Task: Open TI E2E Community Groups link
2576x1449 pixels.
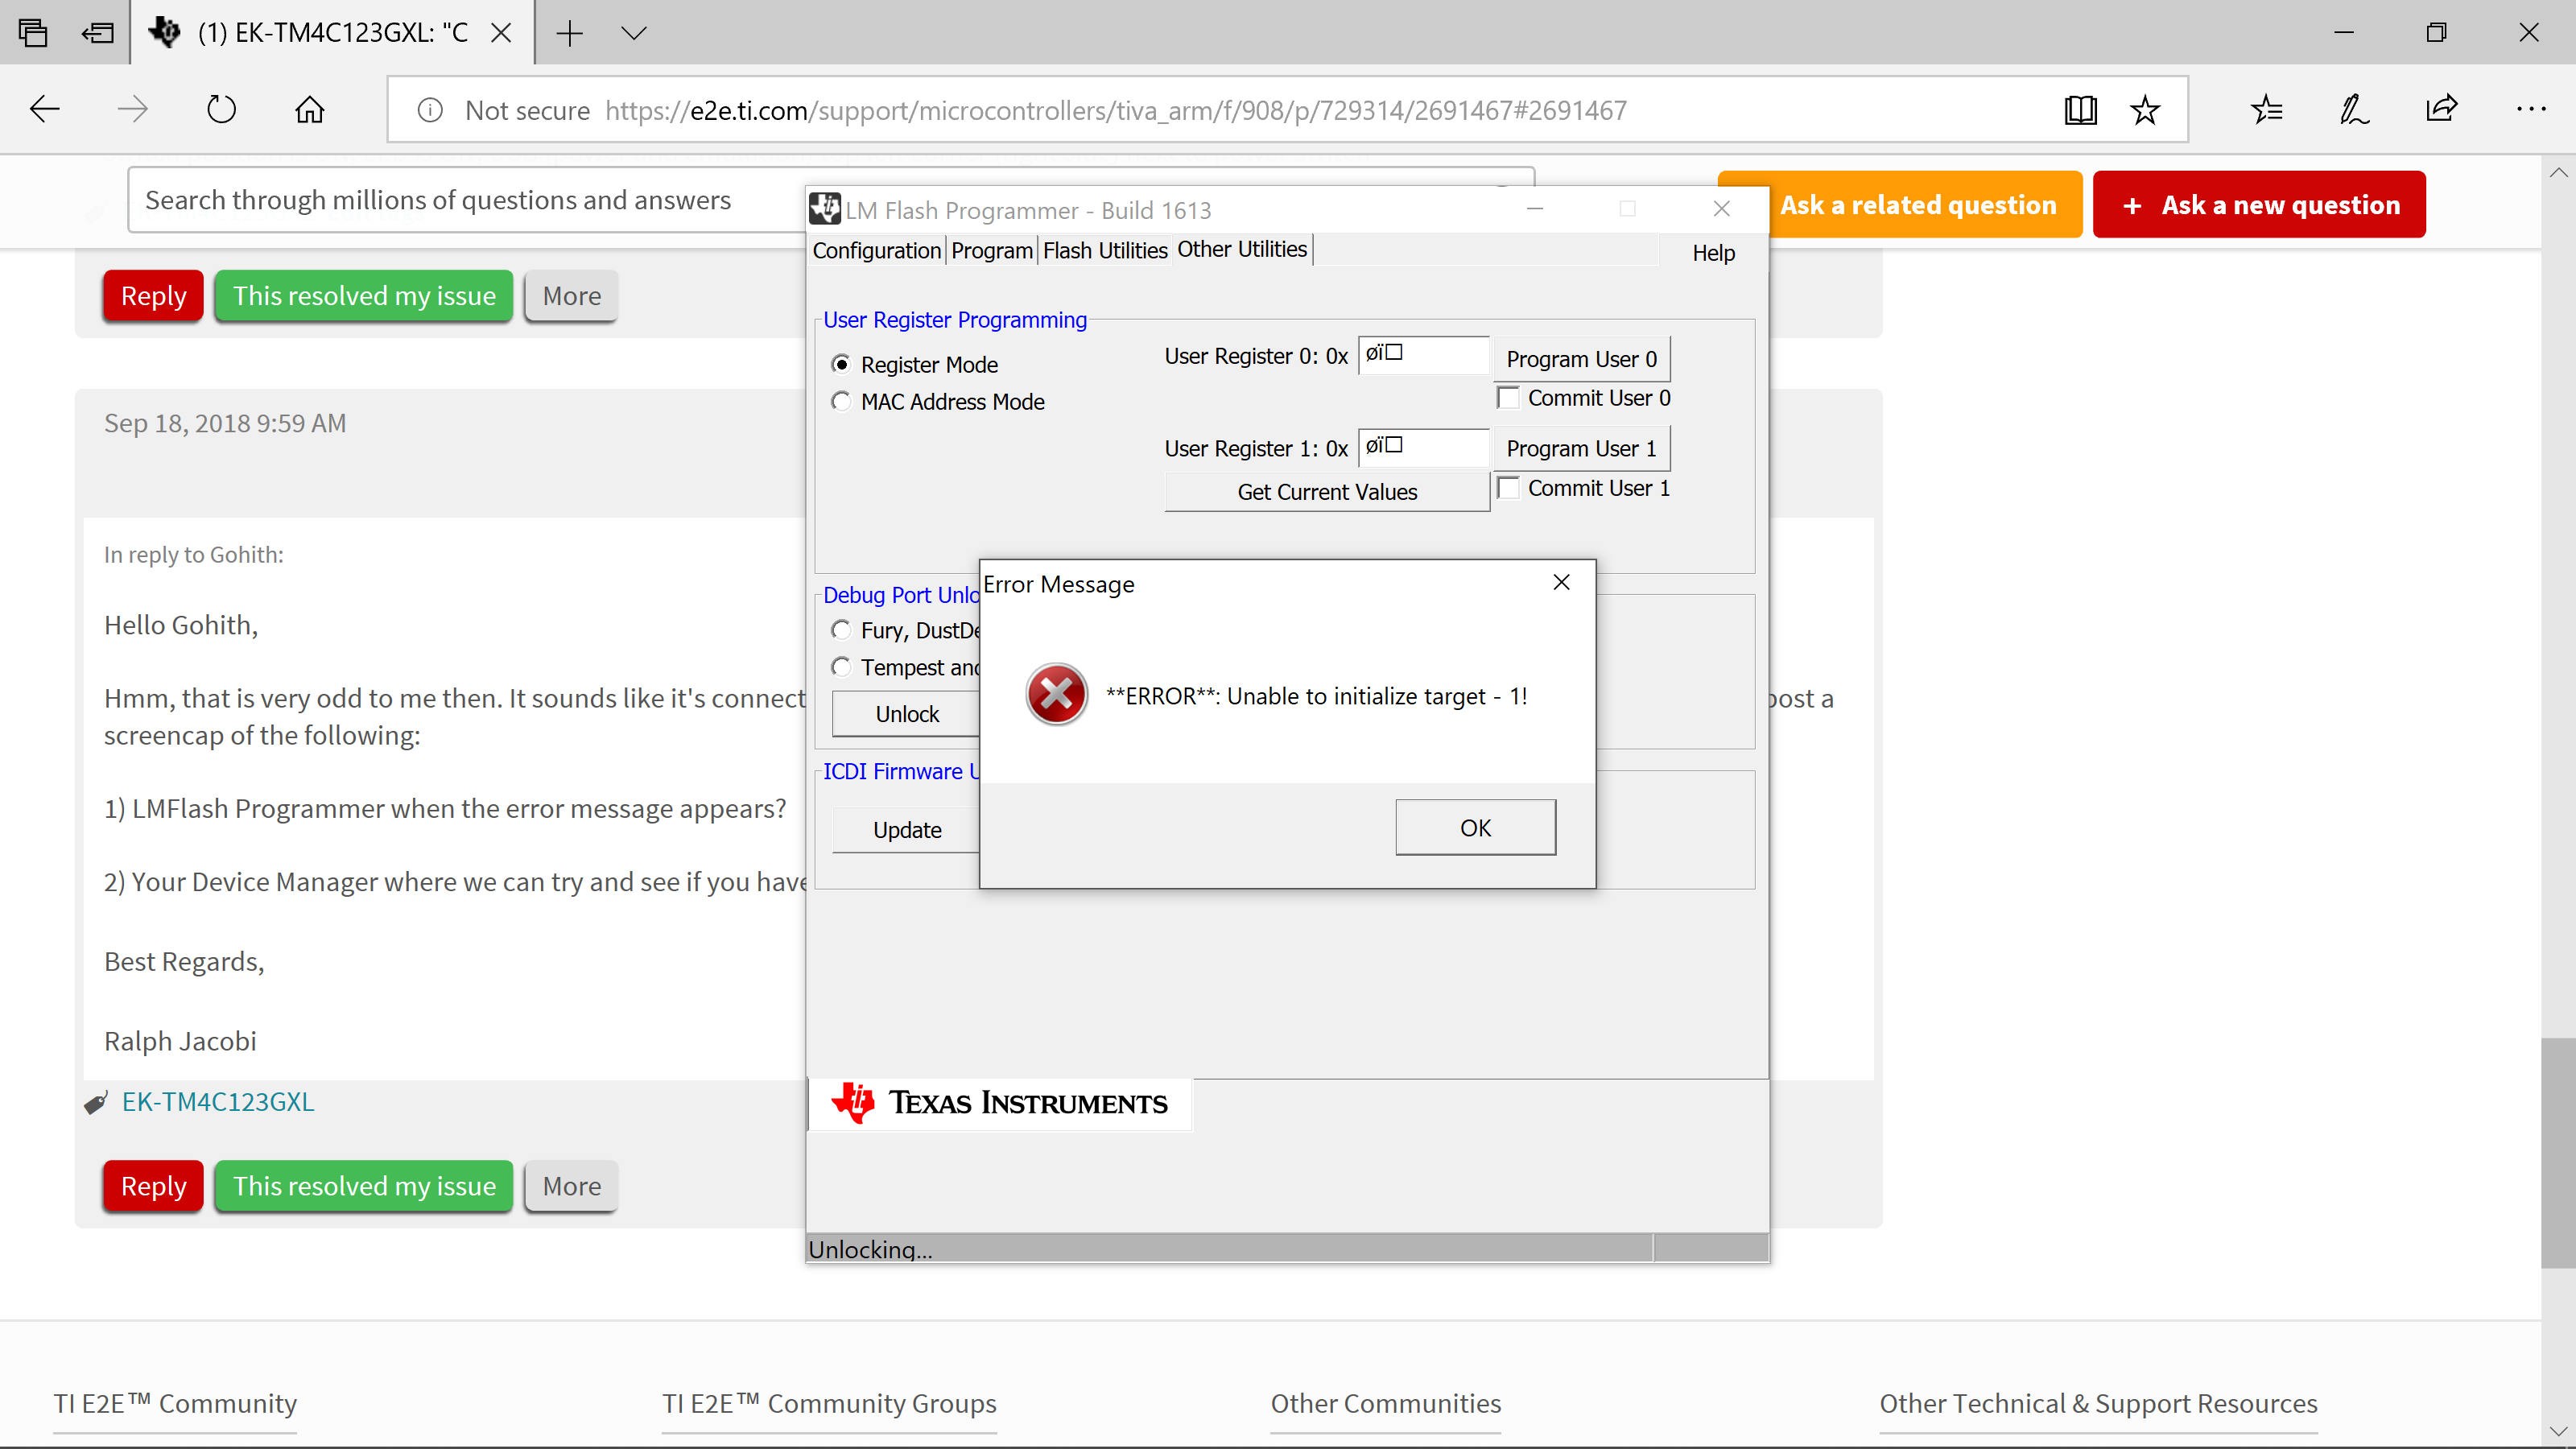Action: pos(829,1403)
